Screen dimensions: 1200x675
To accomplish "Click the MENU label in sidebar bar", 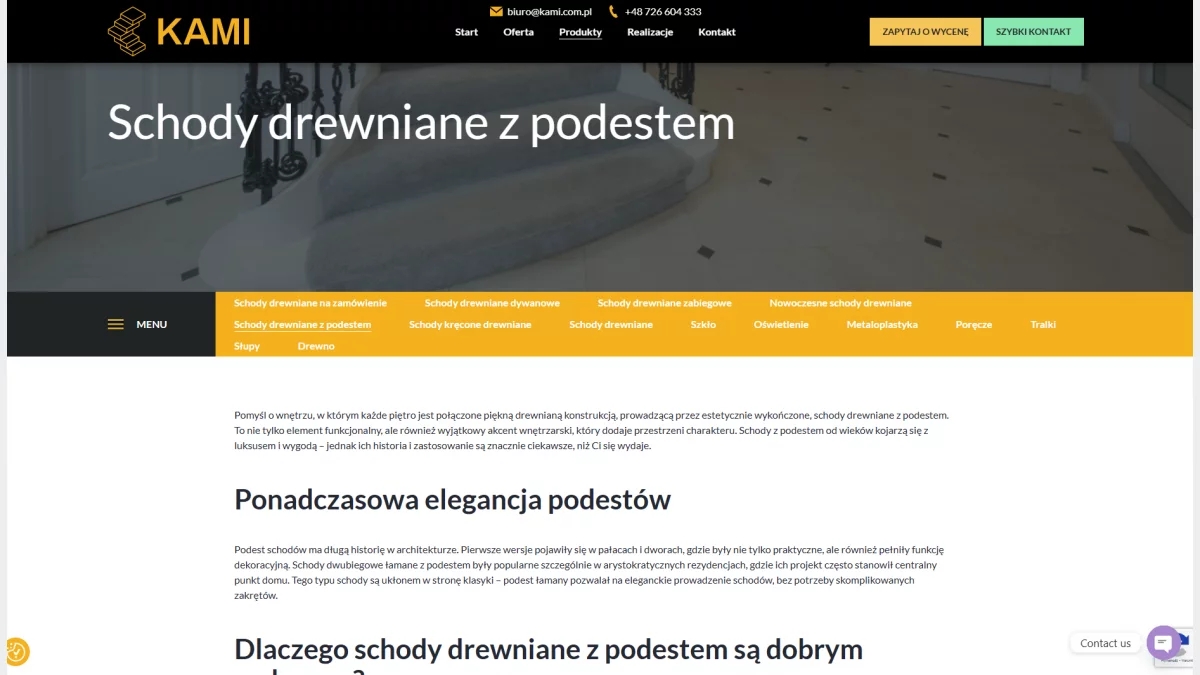I will point(152,324).
